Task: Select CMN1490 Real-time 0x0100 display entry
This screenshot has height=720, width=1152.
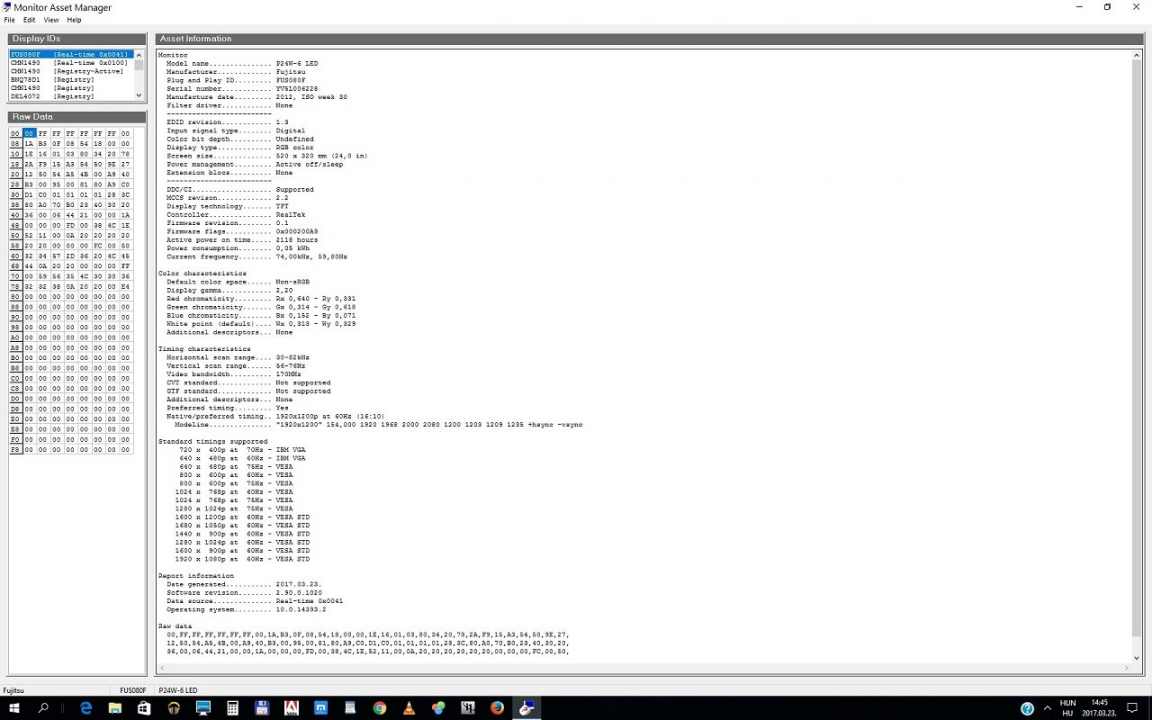Action: (x=71, y=63)
